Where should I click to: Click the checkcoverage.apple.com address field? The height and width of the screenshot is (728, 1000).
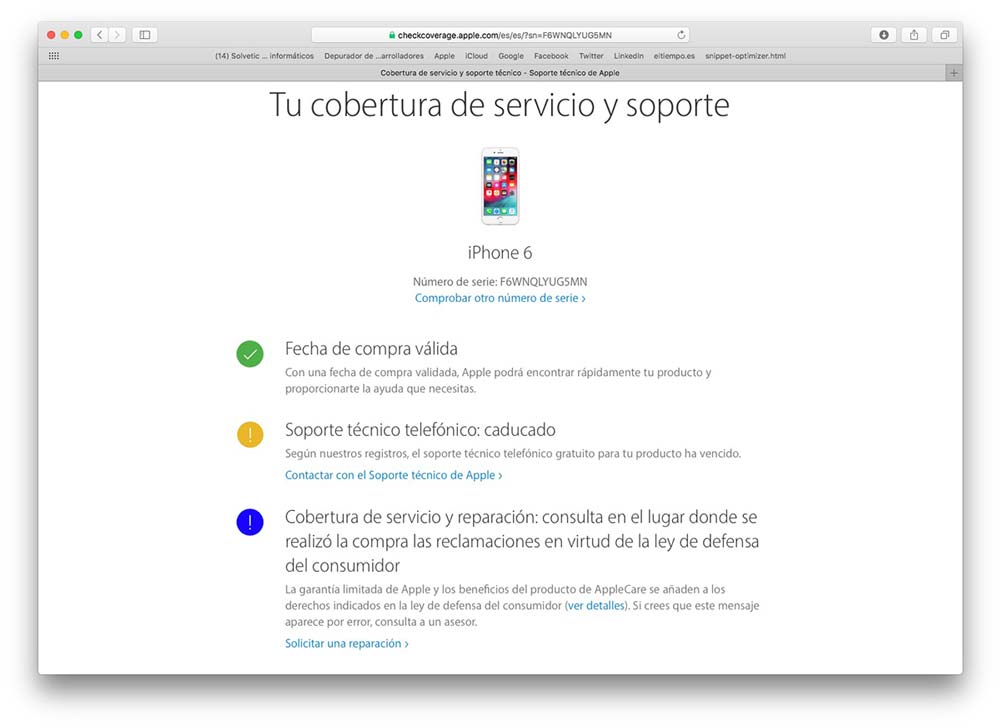[500, 35]
